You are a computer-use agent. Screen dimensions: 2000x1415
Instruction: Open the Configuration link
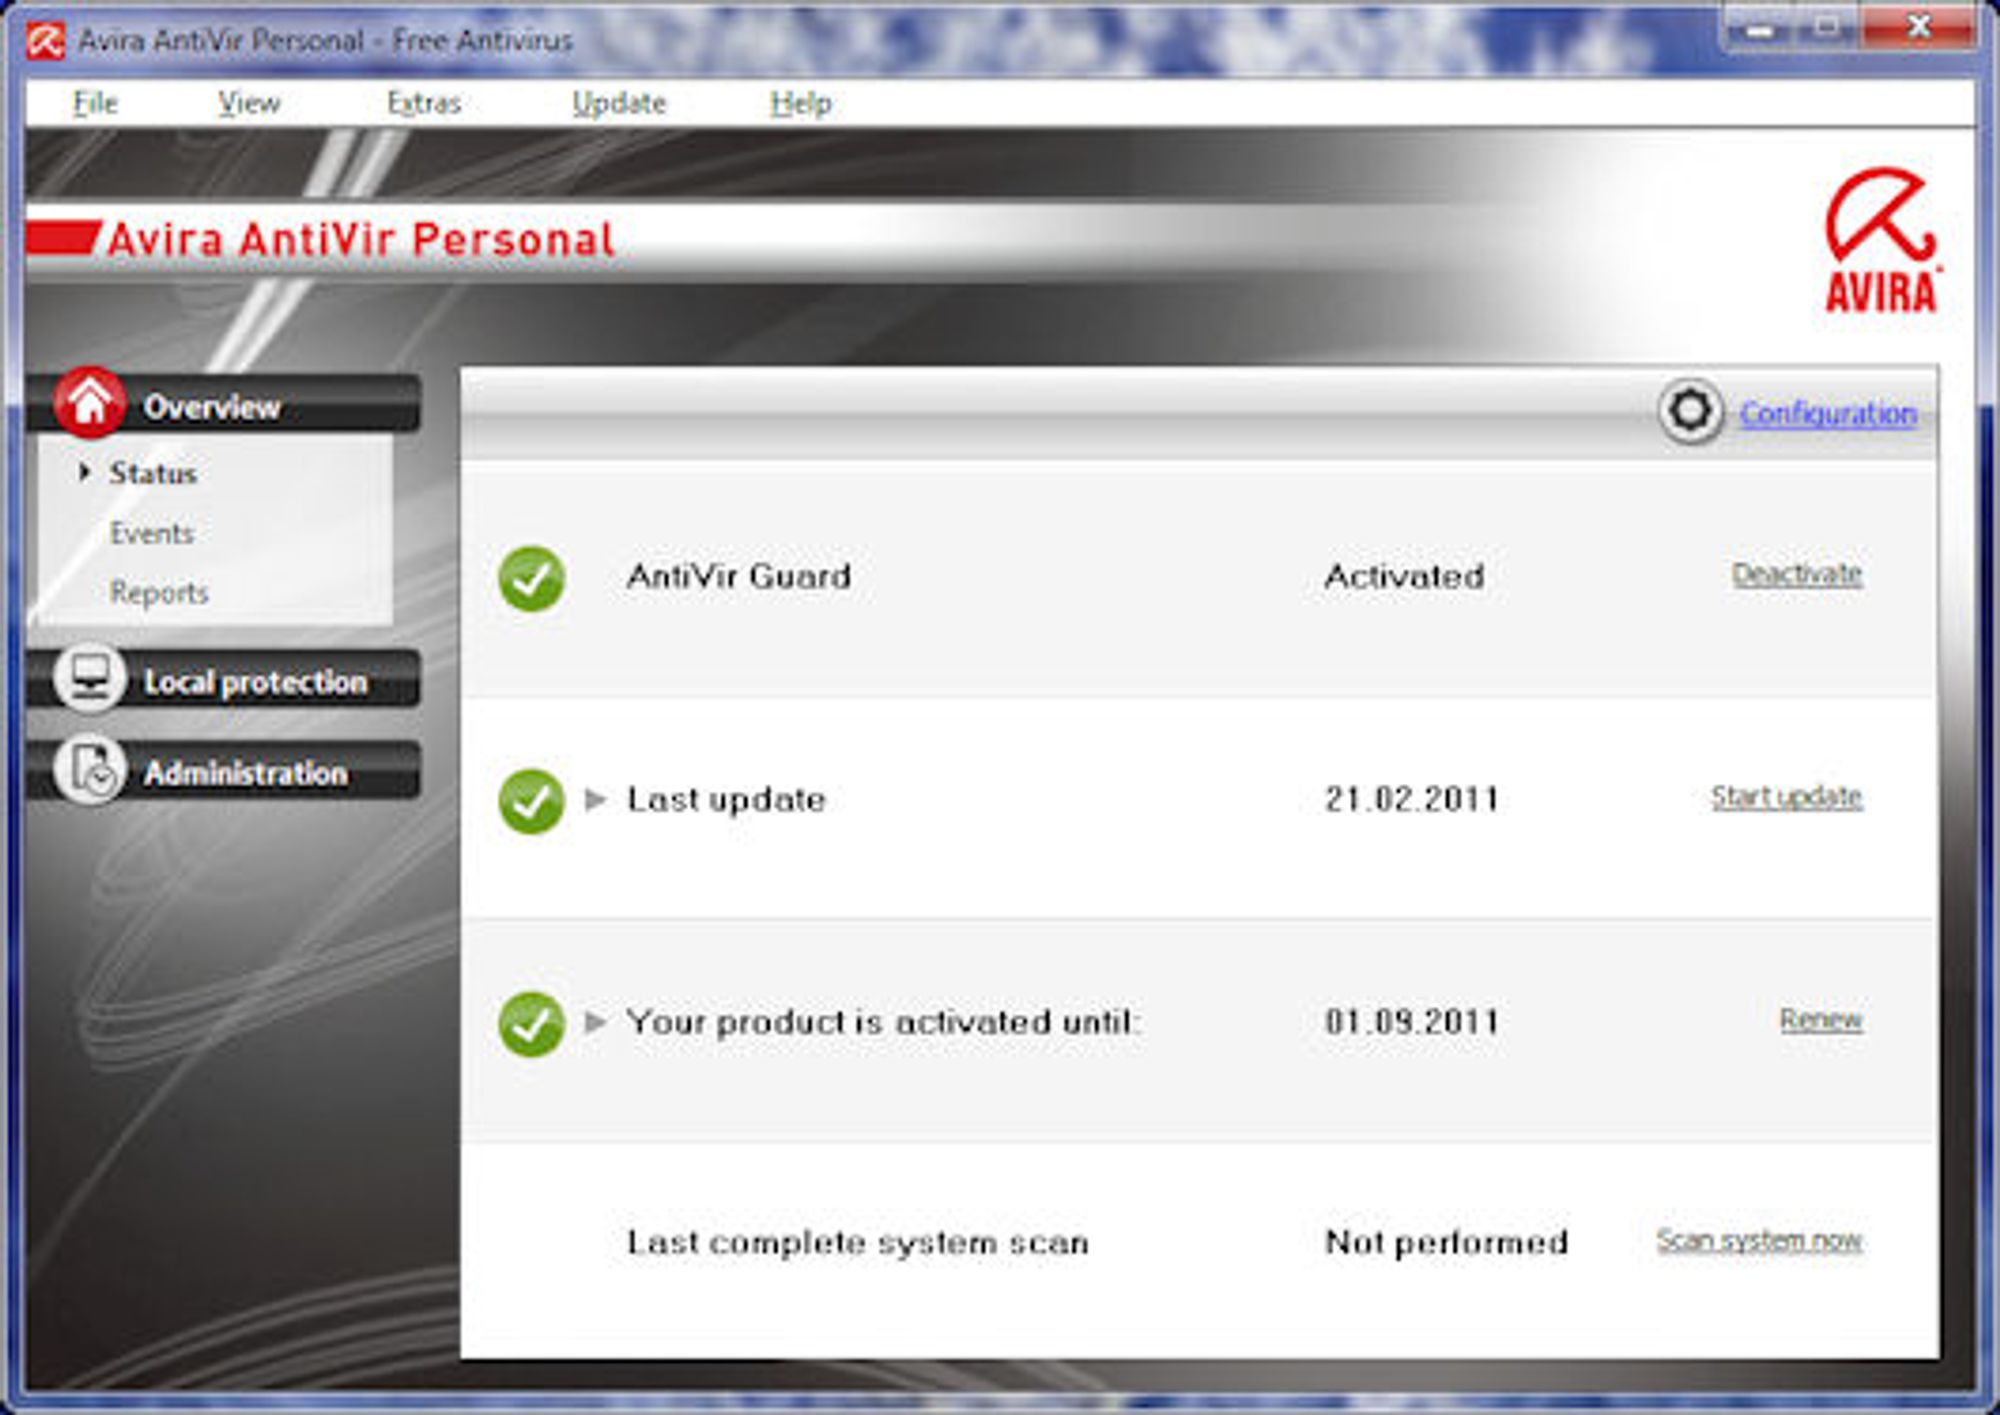pyautogui.click(x=1828, y=413)
